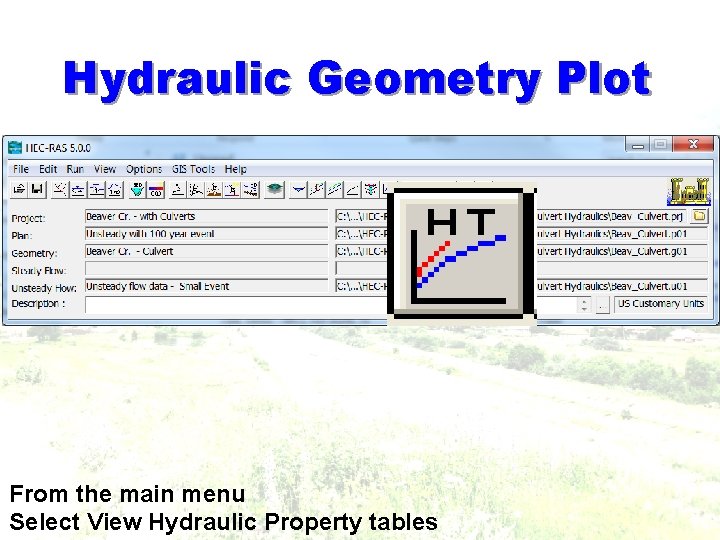Click the Beav_Culvert.u01 unsteady path
This screenshot has height=540, width=720.
point(649,286)
